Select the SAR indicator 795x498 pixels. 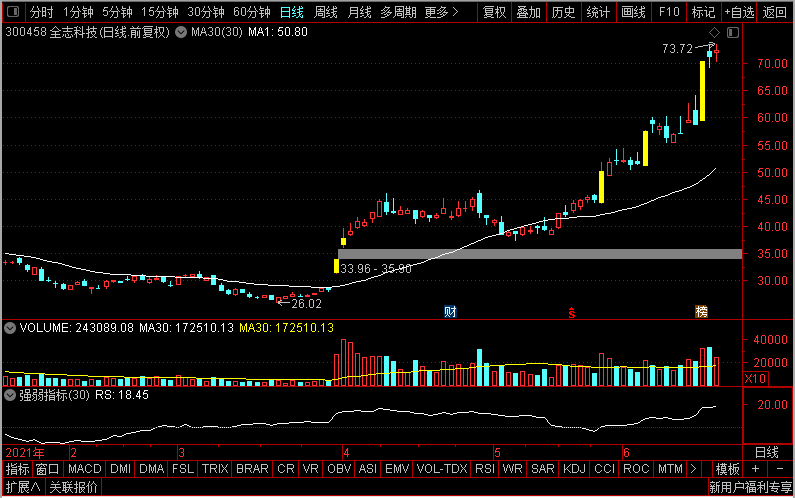(x=543, y=469)
